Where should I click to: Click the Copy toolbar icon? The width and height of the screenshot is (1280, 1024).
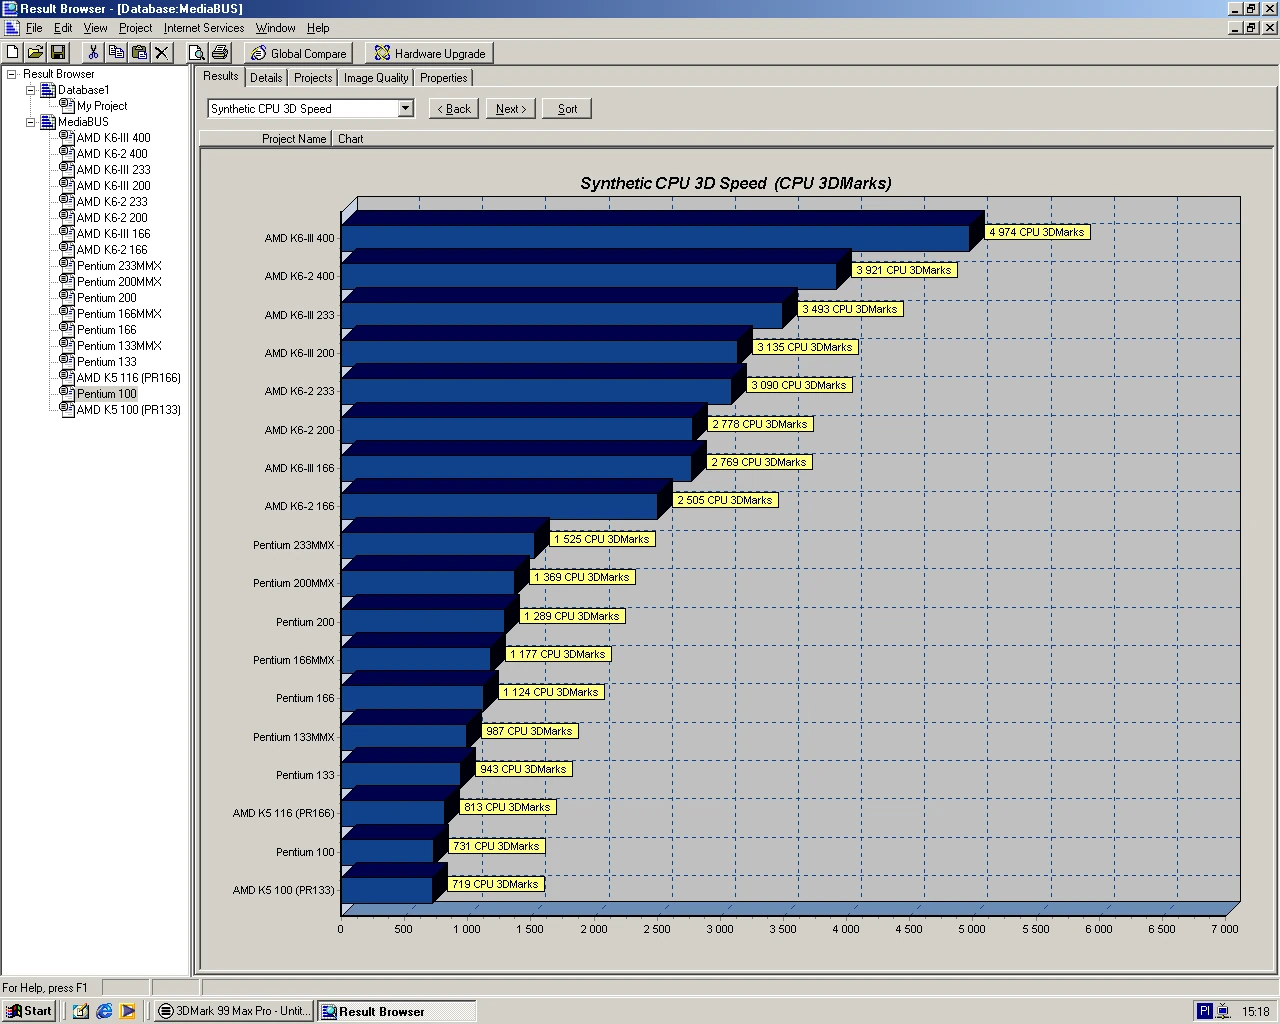click(116, 53)
